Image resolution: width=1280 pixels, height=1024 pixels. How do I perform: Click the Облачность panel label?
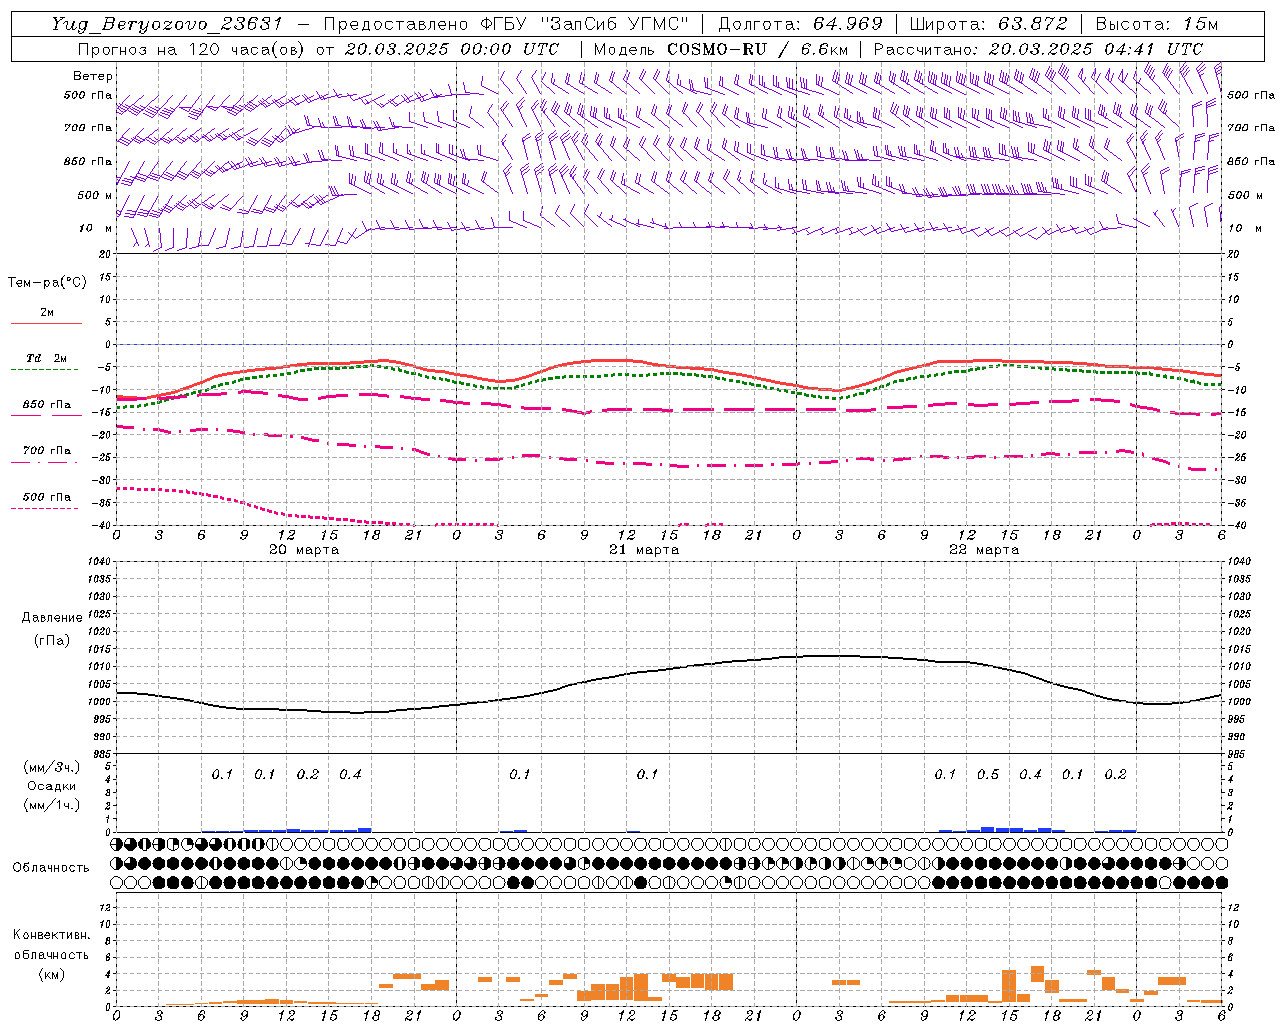click(x=51, y=868)
